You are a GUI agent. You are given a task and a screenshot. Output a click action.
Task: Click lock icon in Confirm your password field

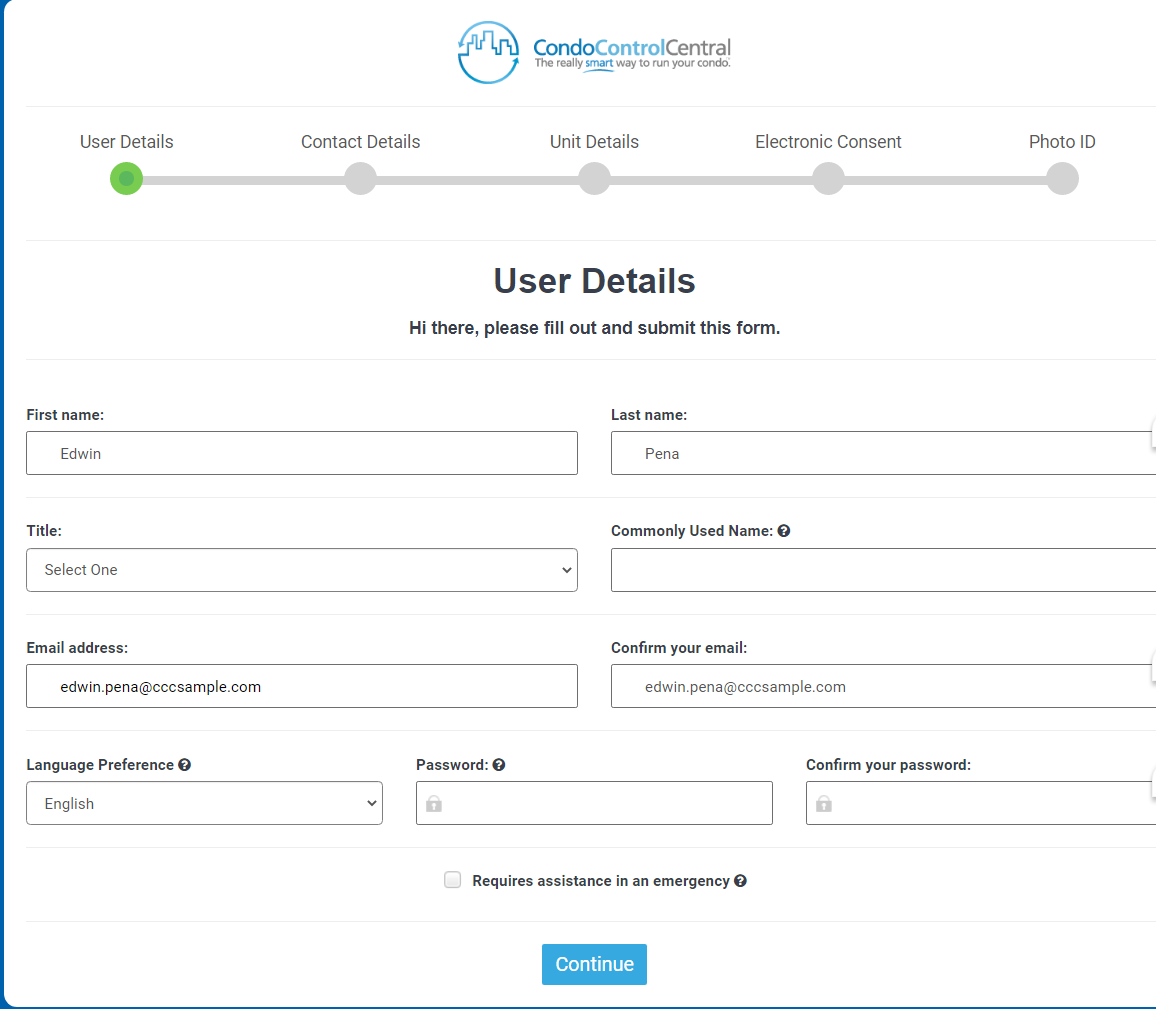(824, 804)
